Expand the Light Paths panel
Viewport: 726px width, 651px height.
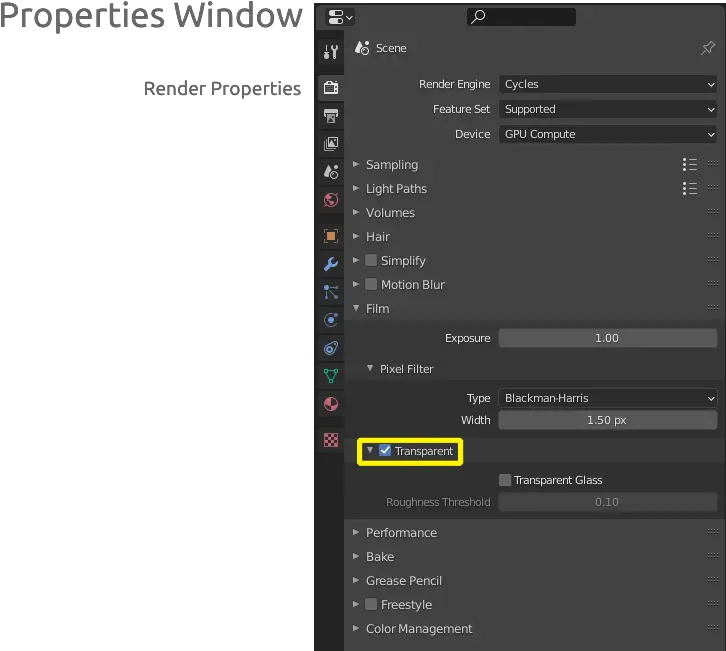pos(356,188)
